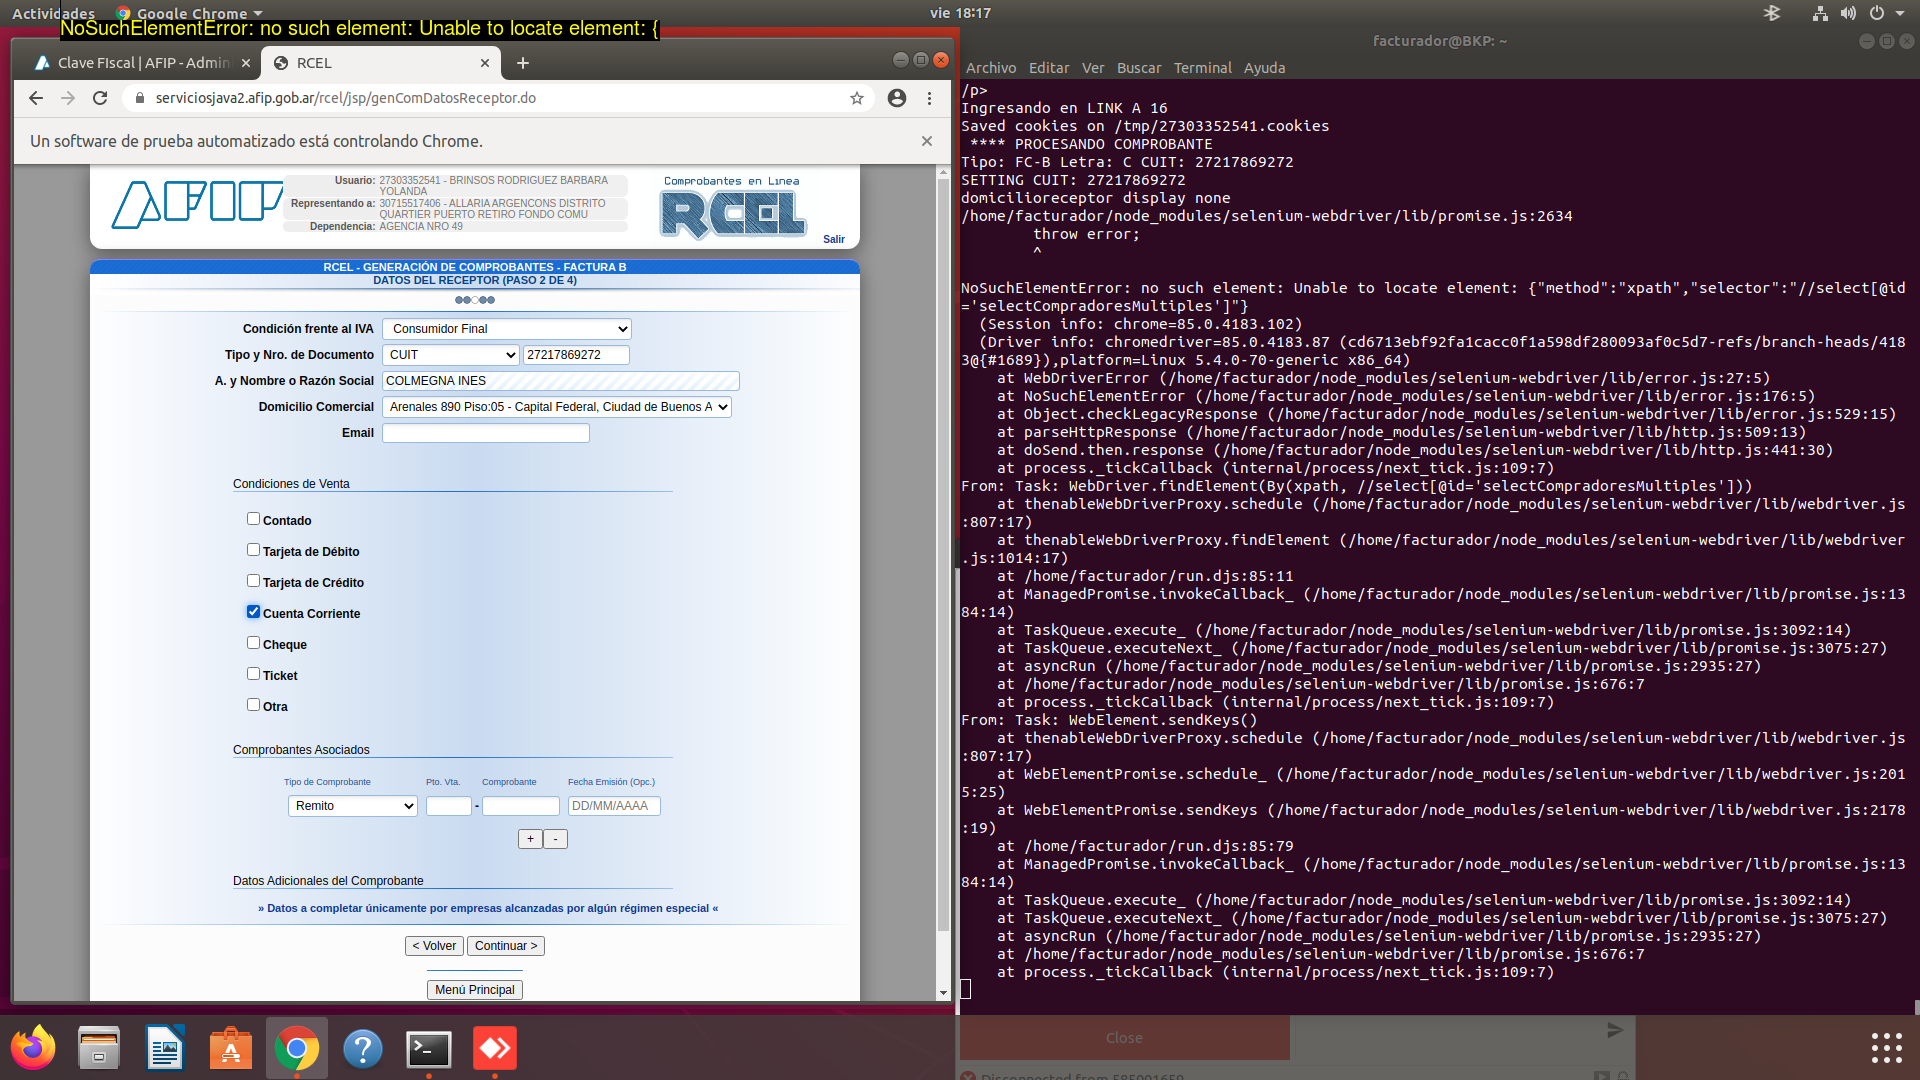Check the Cheque checkbox

(x=253, y=643)
